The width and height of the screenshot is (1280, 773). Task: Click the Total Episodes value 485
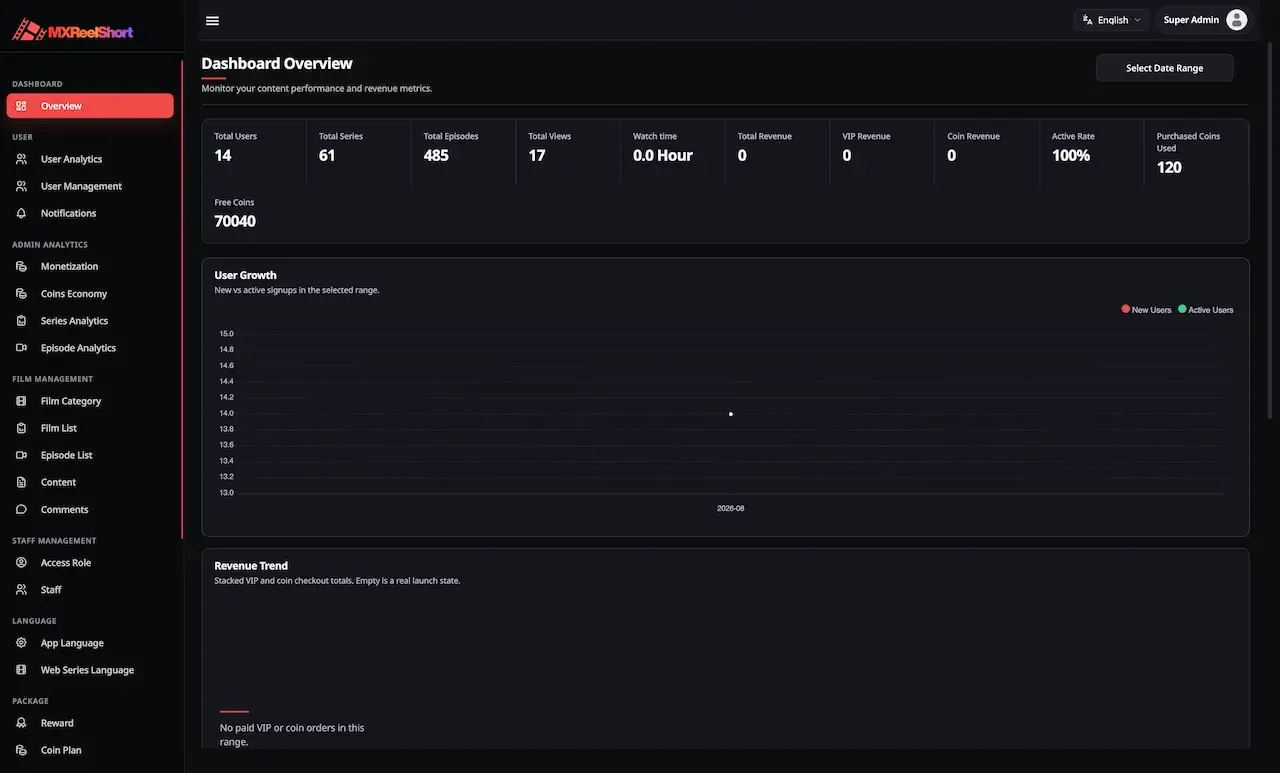[x=436, y=155]
